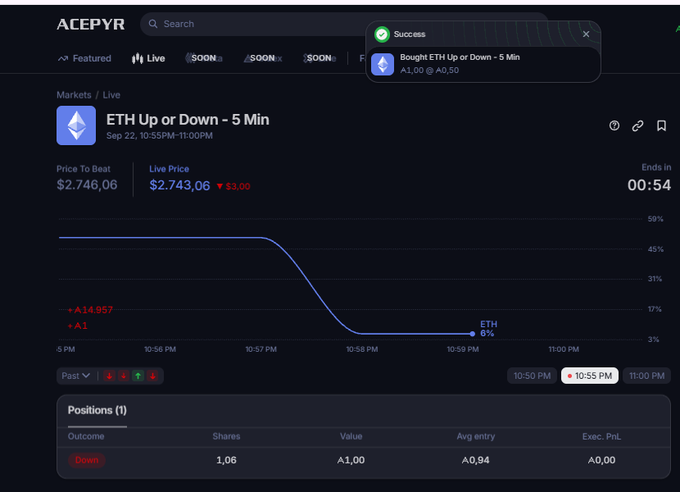Viewport: 680px width, 492px height.
Task: Click the large Ethereum market icon
Action: [76, 125]
